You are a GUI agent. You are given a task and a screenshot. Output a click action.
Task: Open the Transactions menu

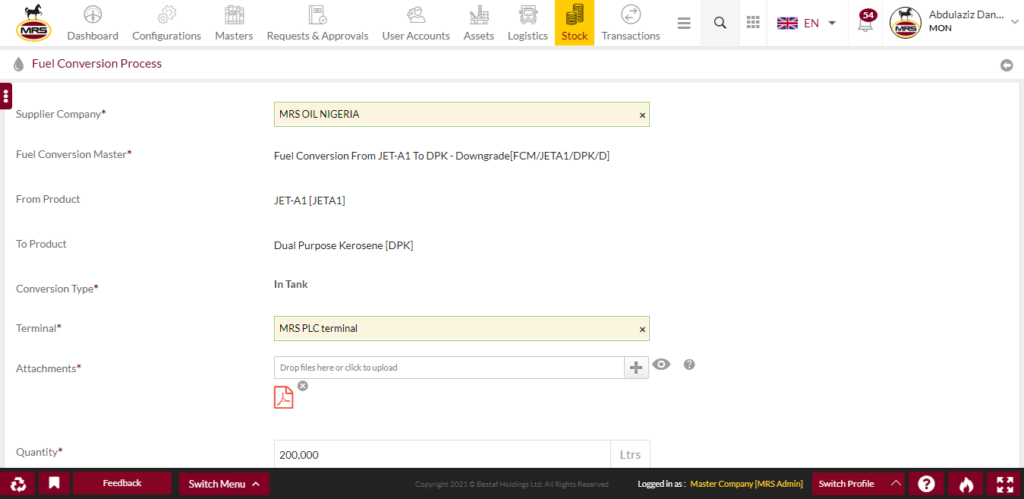[x=631, y=24]
